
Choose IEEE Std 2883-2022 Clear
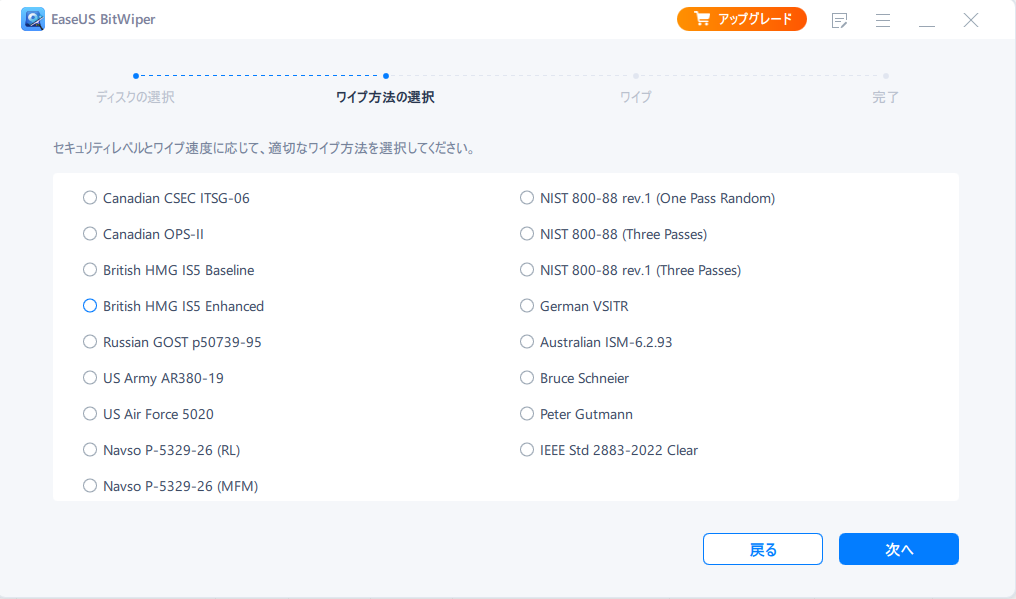pyautogui.click(x=527, y=449)
